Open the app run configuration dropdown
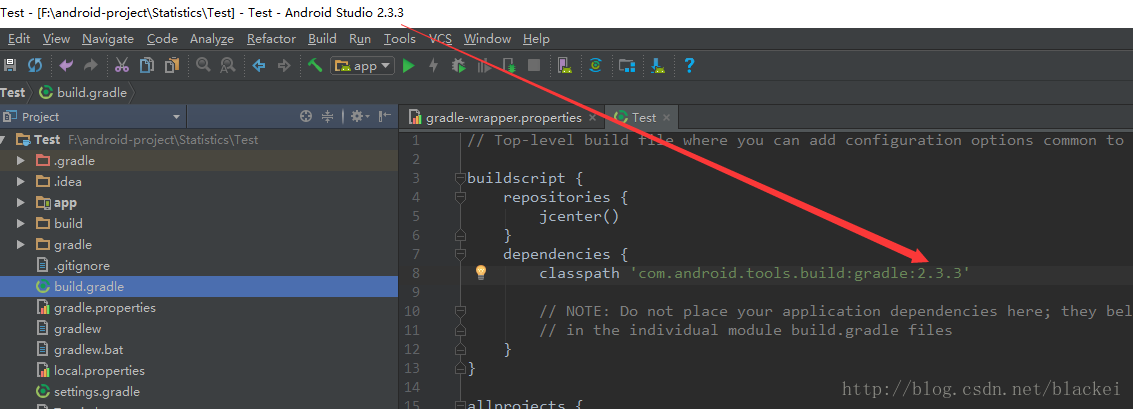 coord(363,66)
